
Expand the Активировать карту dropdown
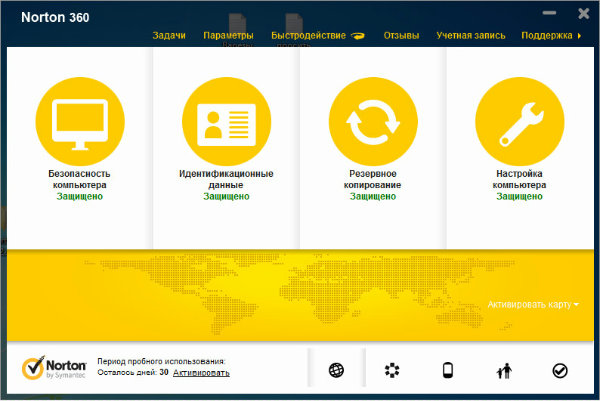[x=534, y=303]
